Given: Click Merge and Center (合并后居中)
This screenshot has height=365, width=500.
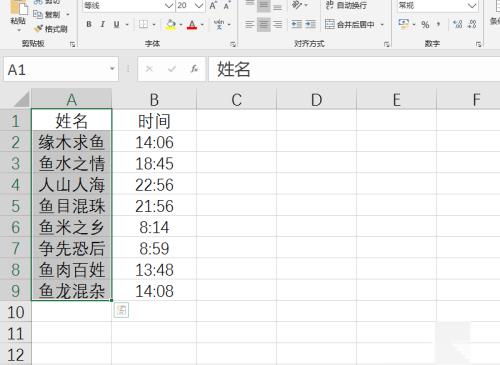Looking at the screenshot, I should click(350, 24).
